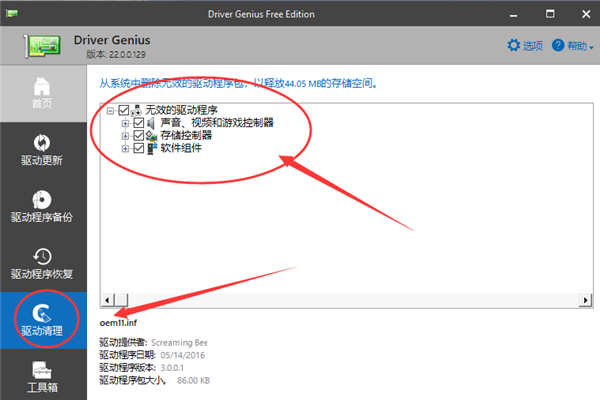Screen dimensions: 600x400
Task: Click the Driver Genius circuit board logo
Action: click(x=42, y=46)
